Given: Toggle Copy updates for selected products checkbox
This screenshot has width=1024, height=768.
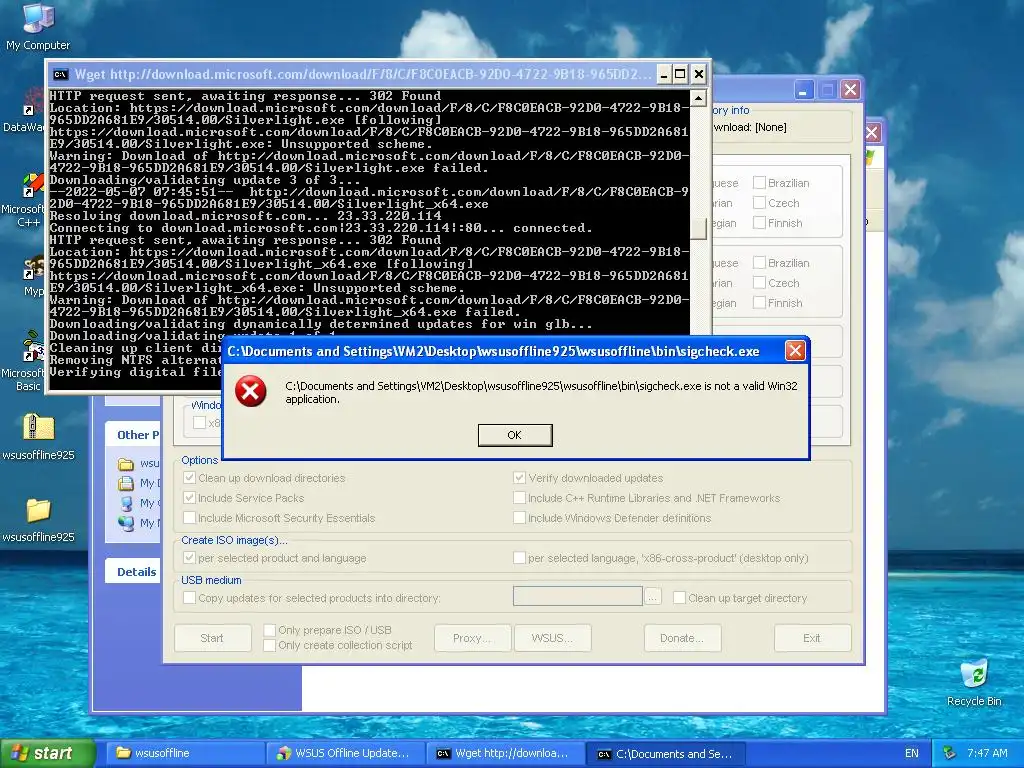Looking at the screenshot, I should point(189,598).
